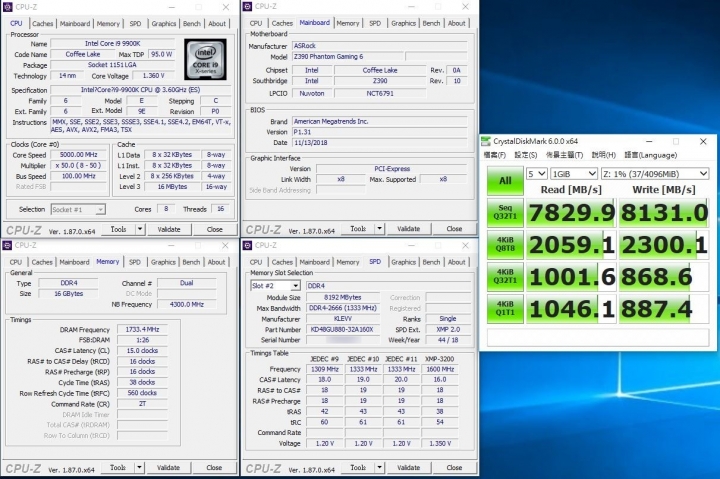The width and height of the screenshot is (720, 479).
Task: Click the XMP-3200 column header in Timings Table
Action: tap(439, 359)
